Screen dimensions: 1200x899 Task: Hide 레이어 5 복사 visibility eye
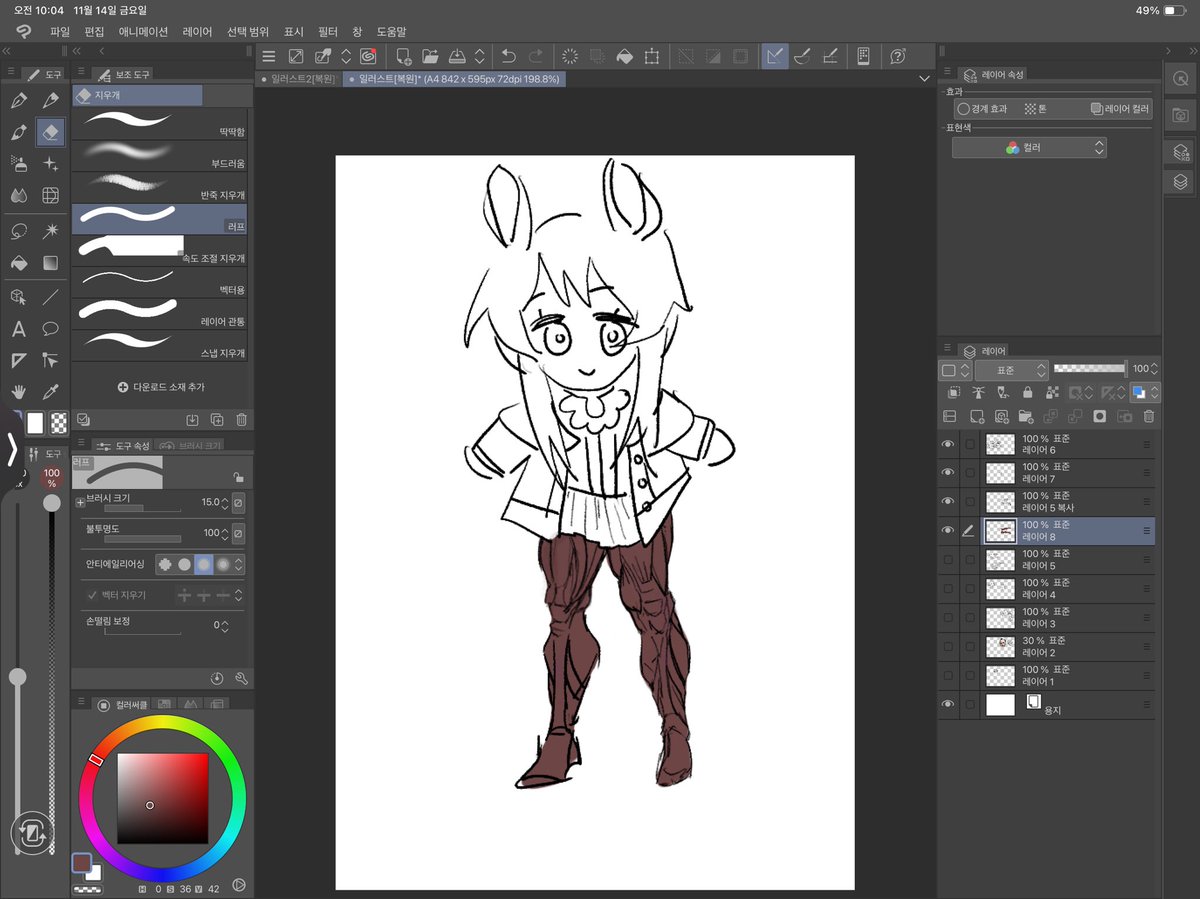(x=948, y=502)
